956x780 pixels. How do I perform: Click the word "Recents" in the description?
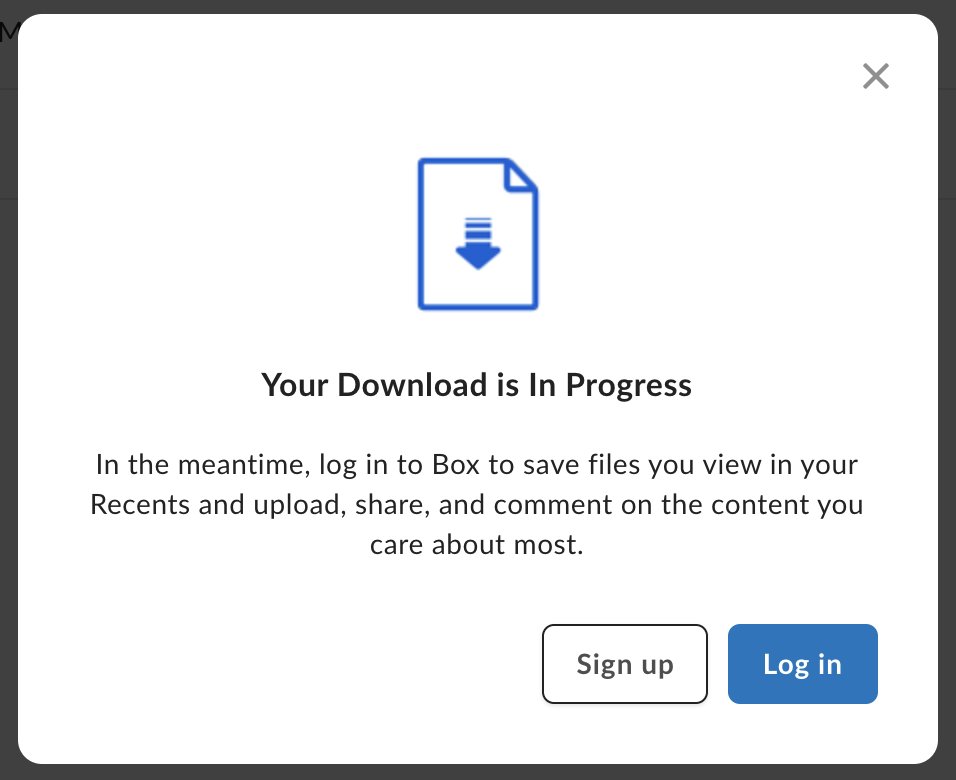pos(140,504)
